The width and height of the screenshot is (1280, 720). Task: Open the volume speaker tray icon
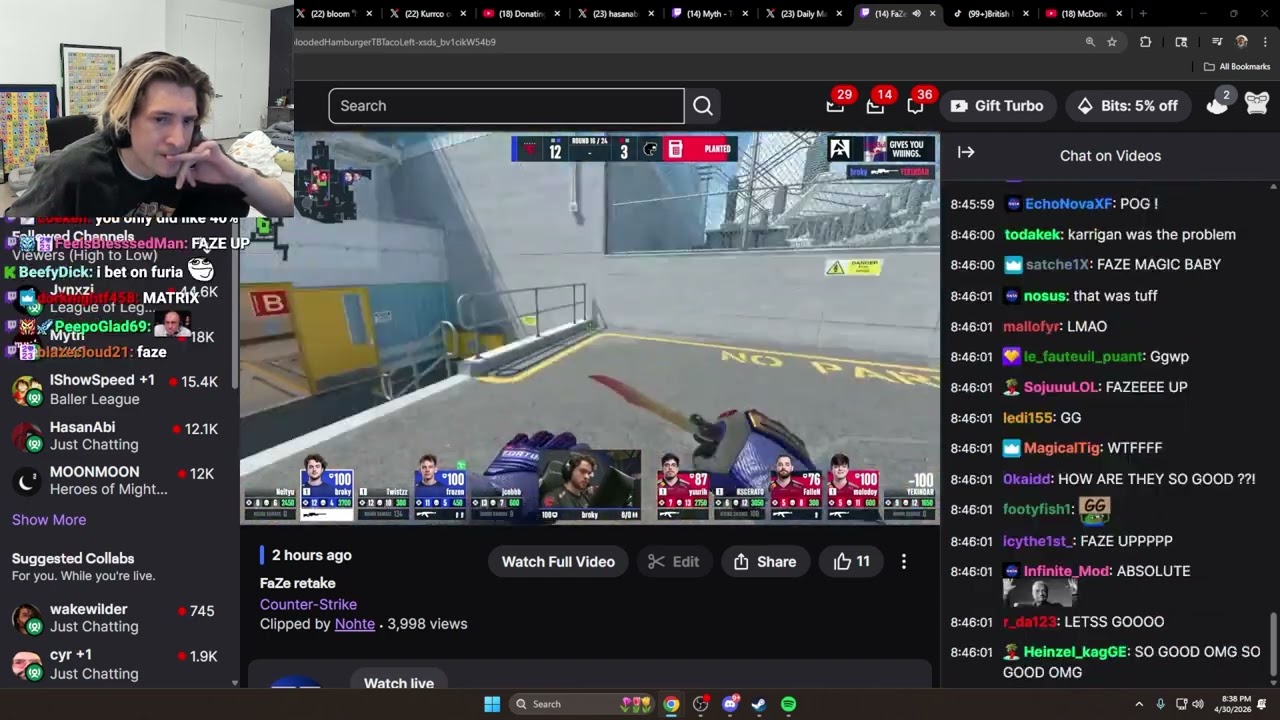coord(1198,704)
